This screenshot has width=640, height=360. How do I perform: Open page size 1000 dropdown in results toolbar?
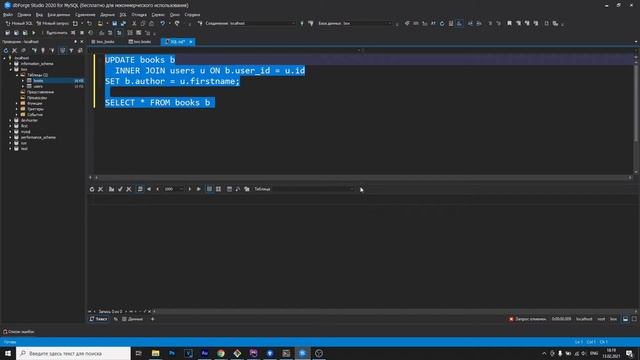click(x=174, y=189)
